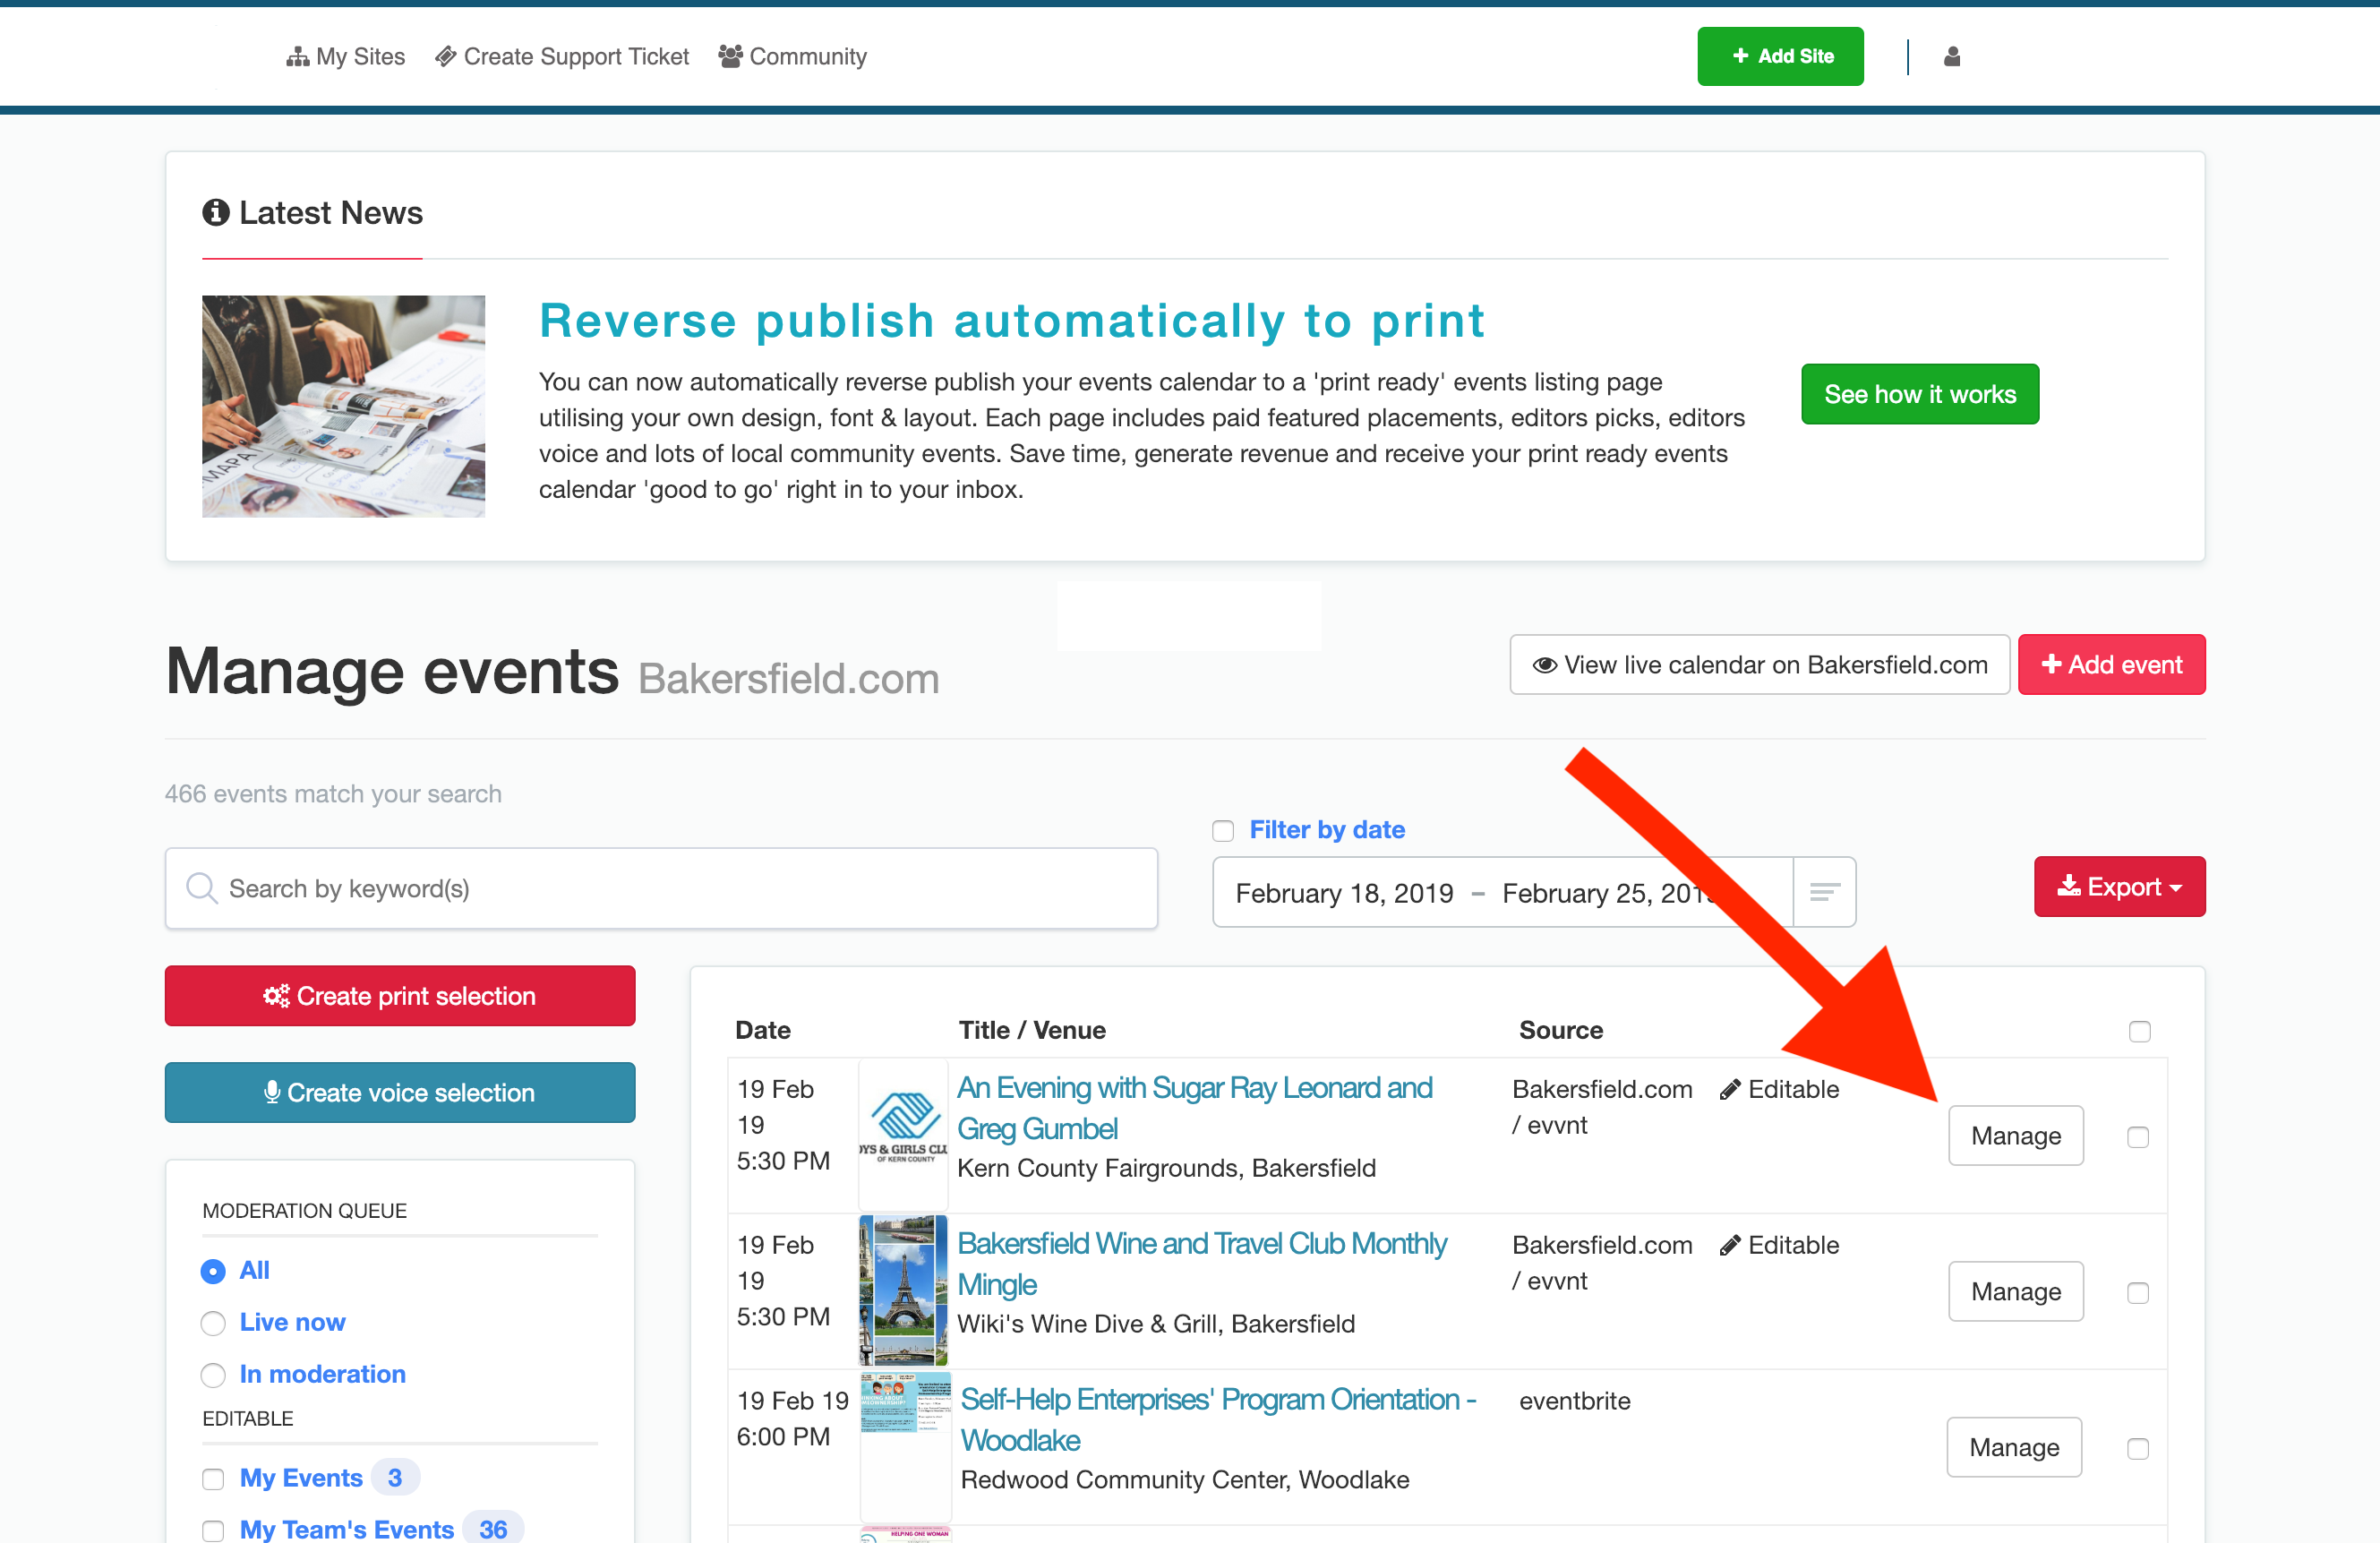Click the My Events label link
The image size is (2380, 1543).
click(x=300, y=1478)
